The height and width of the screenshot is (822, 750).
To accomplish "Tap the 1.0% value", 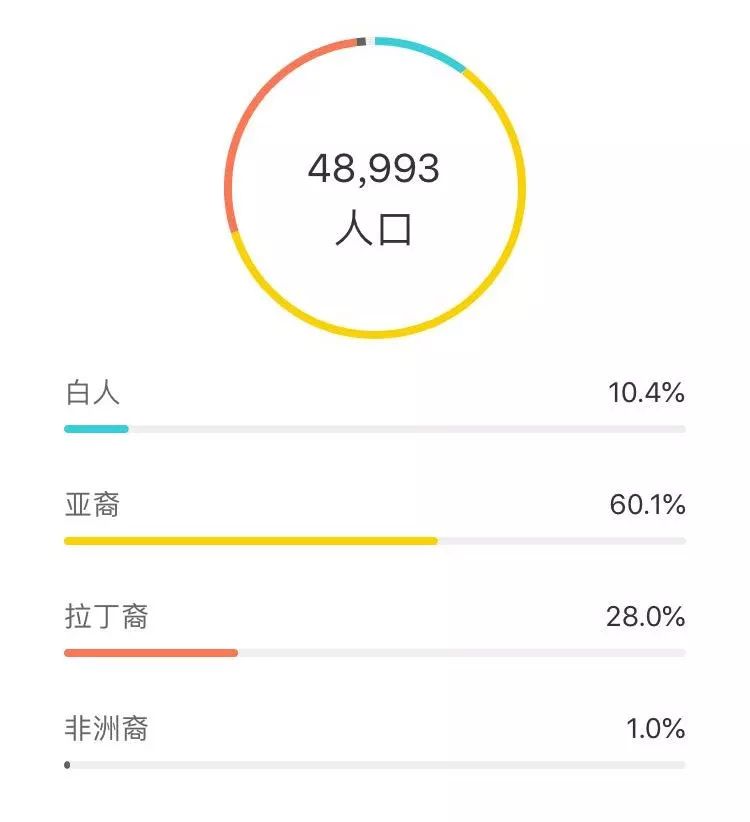I will (655, 729).
